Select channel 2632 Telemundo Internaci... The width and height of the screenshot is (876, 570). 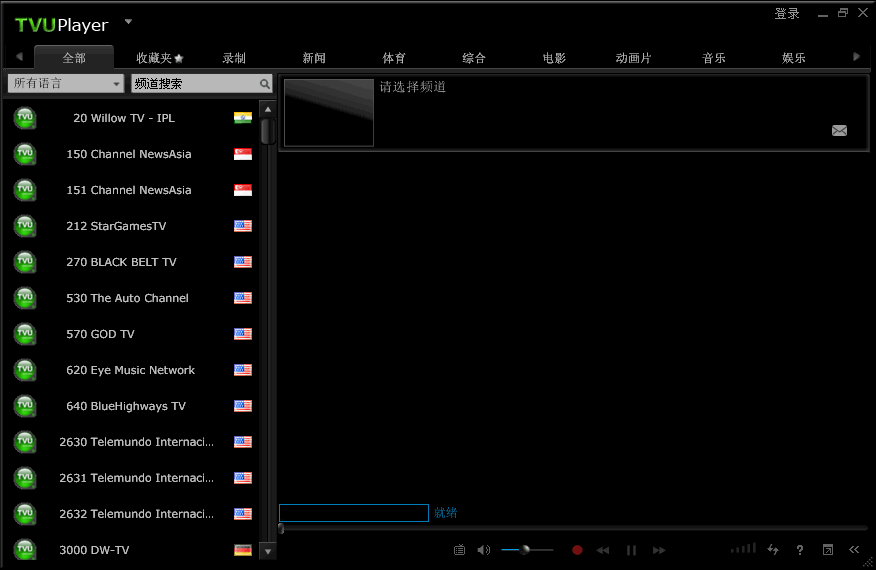pos(133,514)
